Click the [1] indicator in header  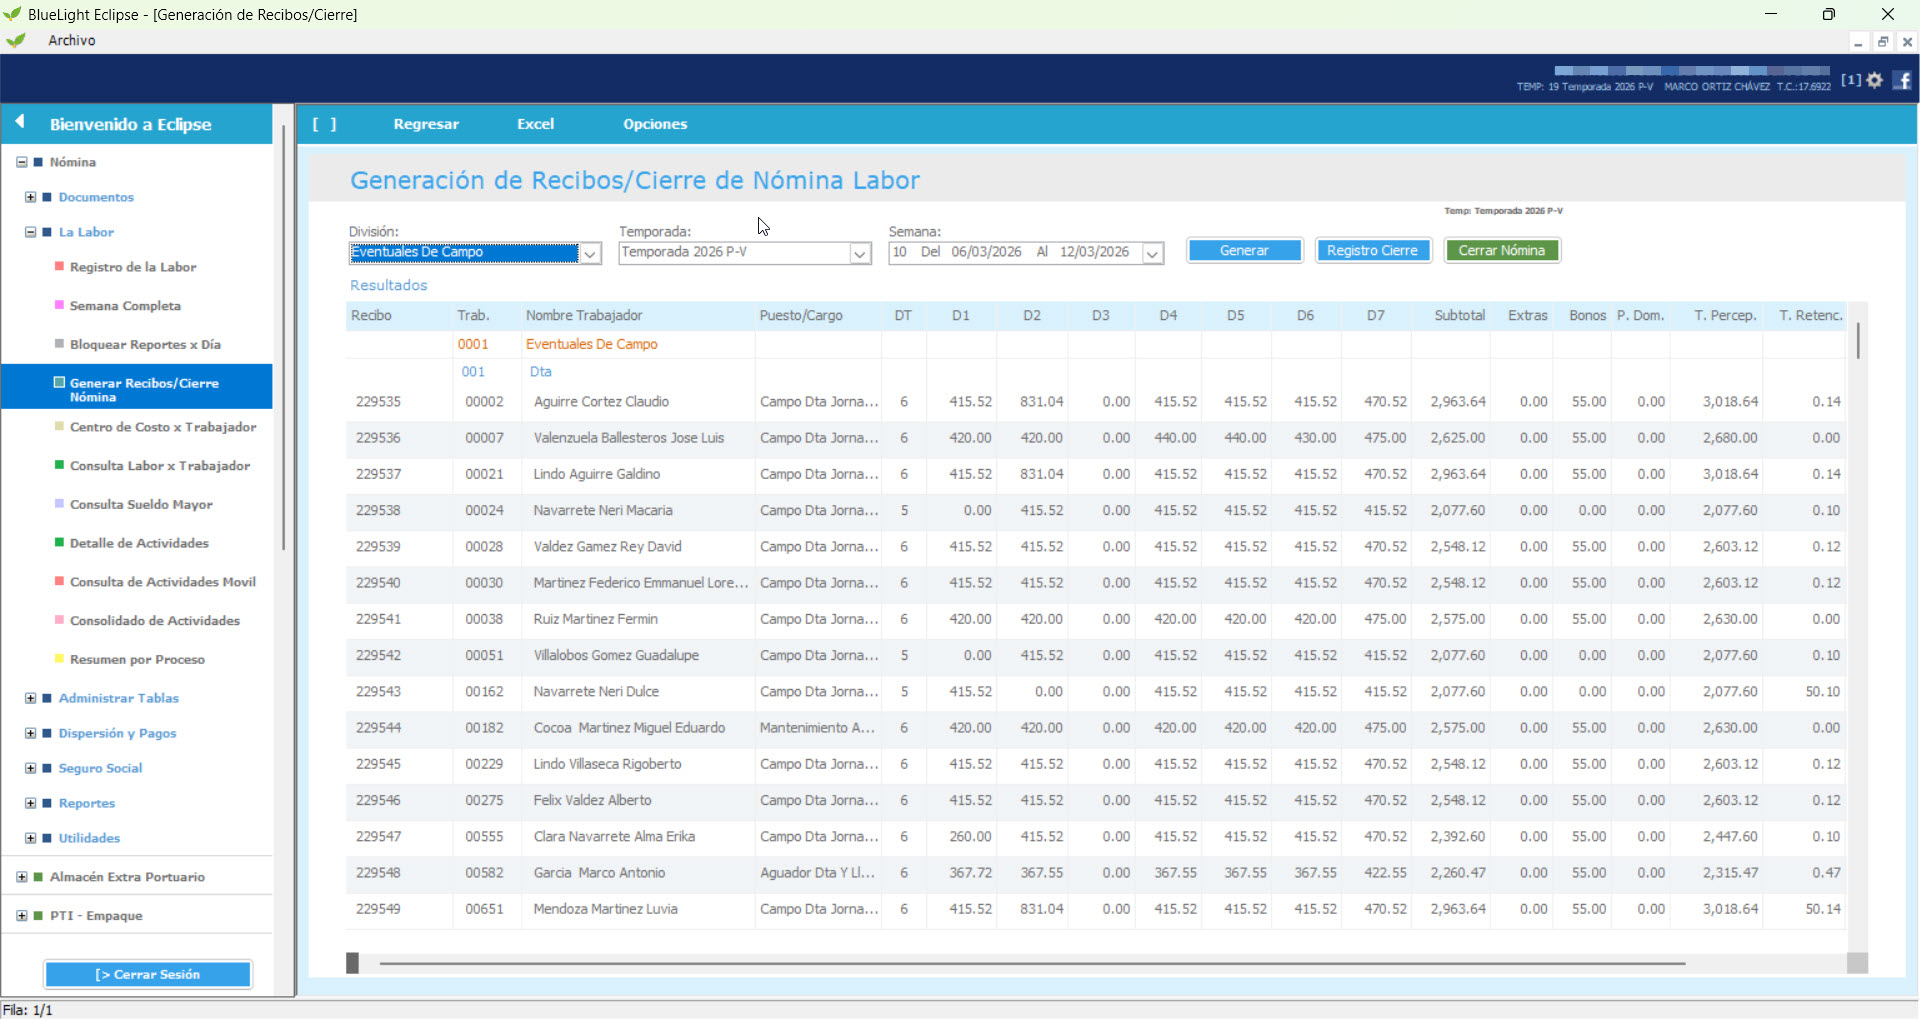[1851, 80]
